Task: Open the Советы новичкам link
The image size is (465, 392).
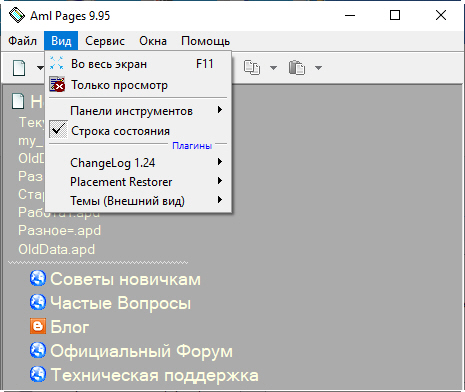Action: click(x=125, y=279)
